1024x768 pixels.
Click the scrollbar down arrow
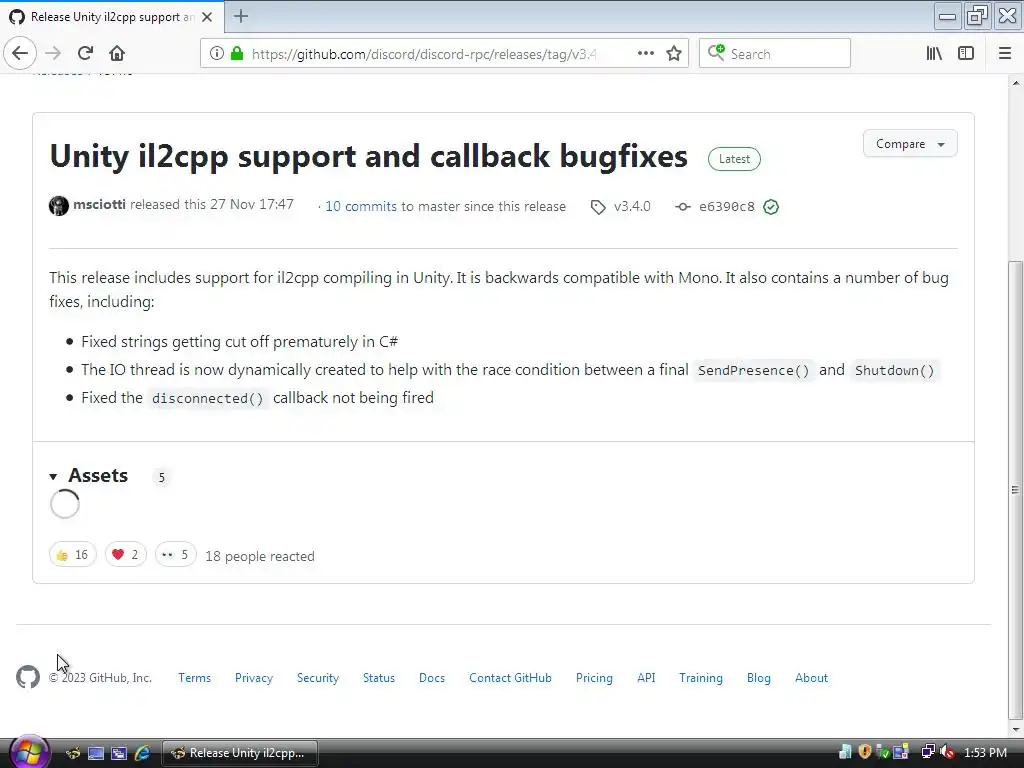click(x=1015, y=730)
